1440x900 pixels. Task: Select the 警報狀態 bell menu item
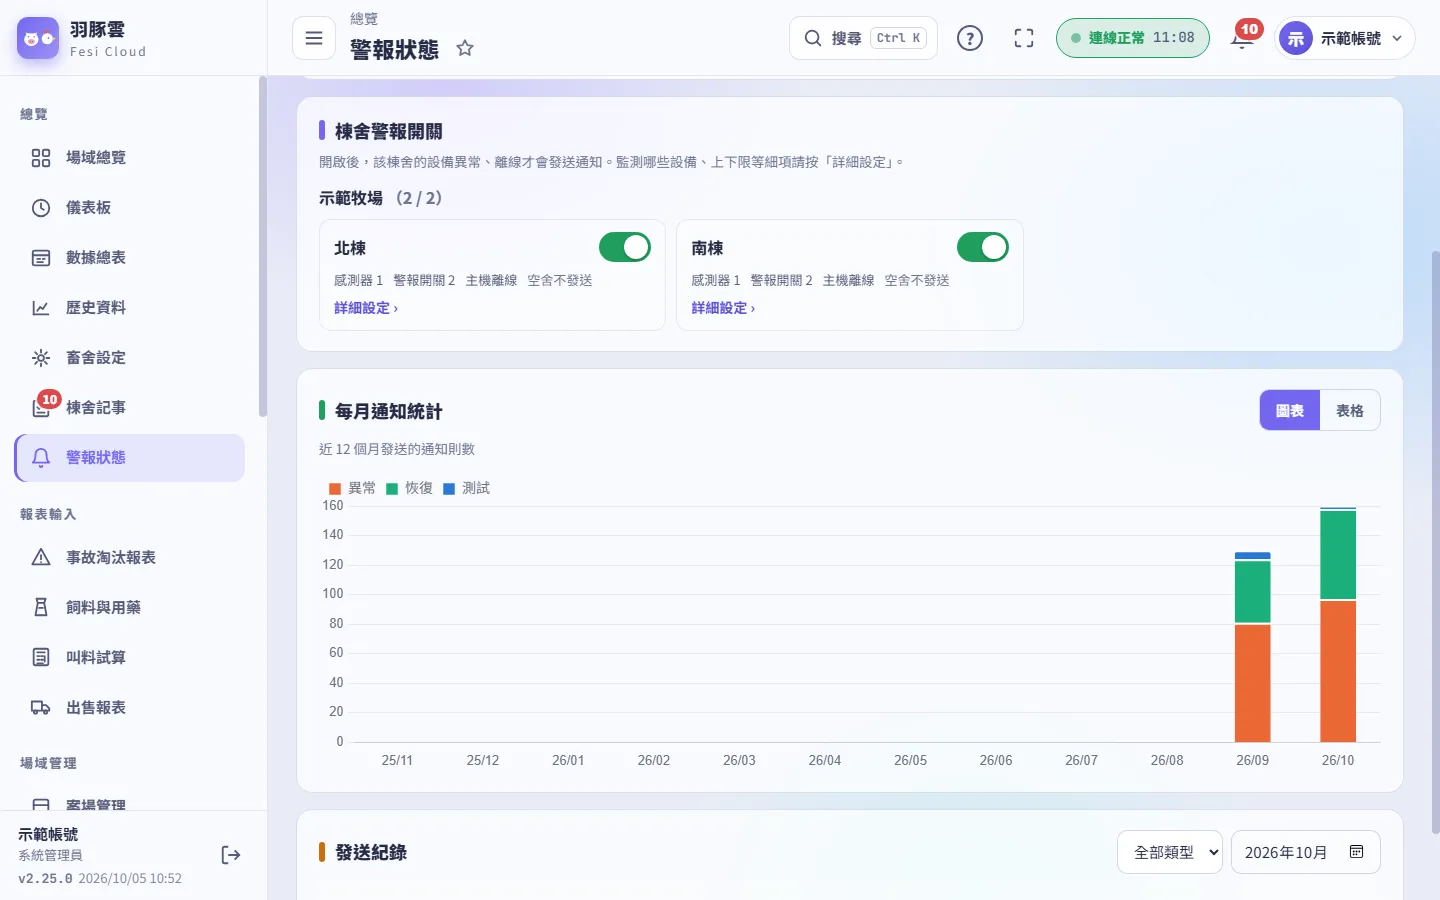click(x=130, y=458)
